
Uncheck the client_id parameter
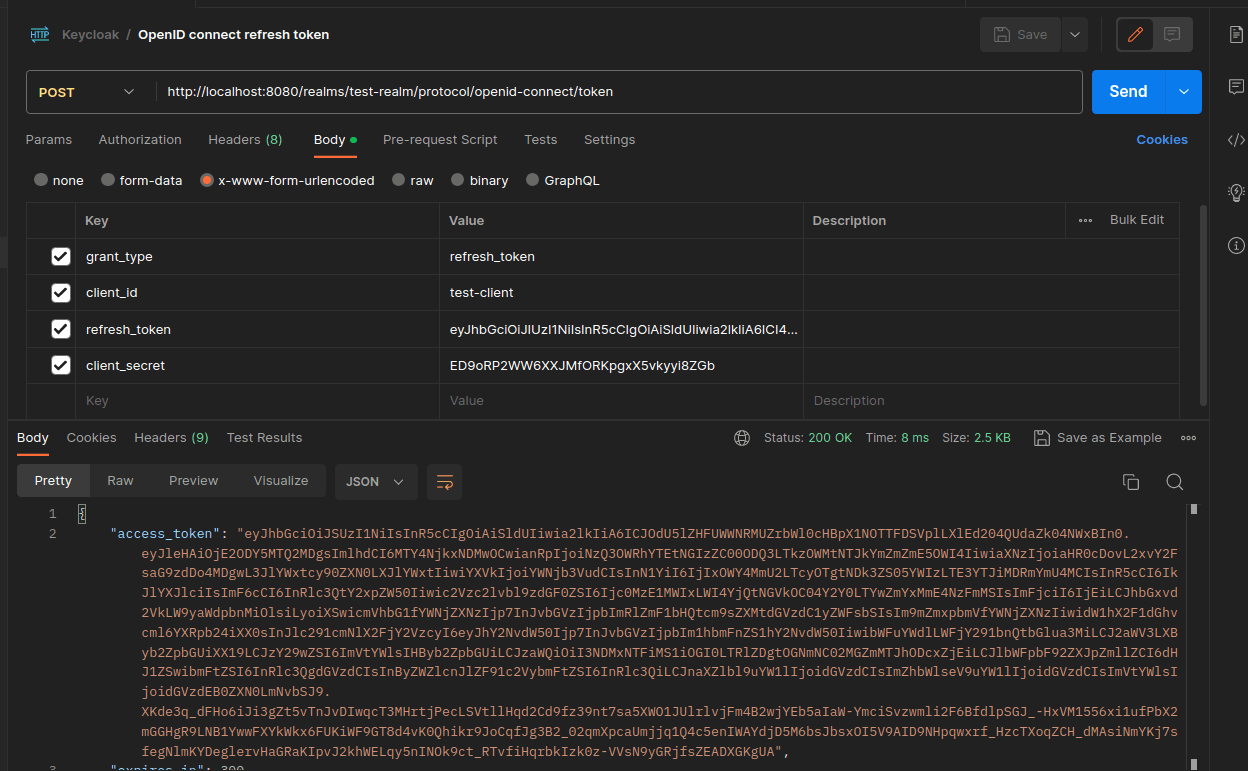(x=61, y=293)
